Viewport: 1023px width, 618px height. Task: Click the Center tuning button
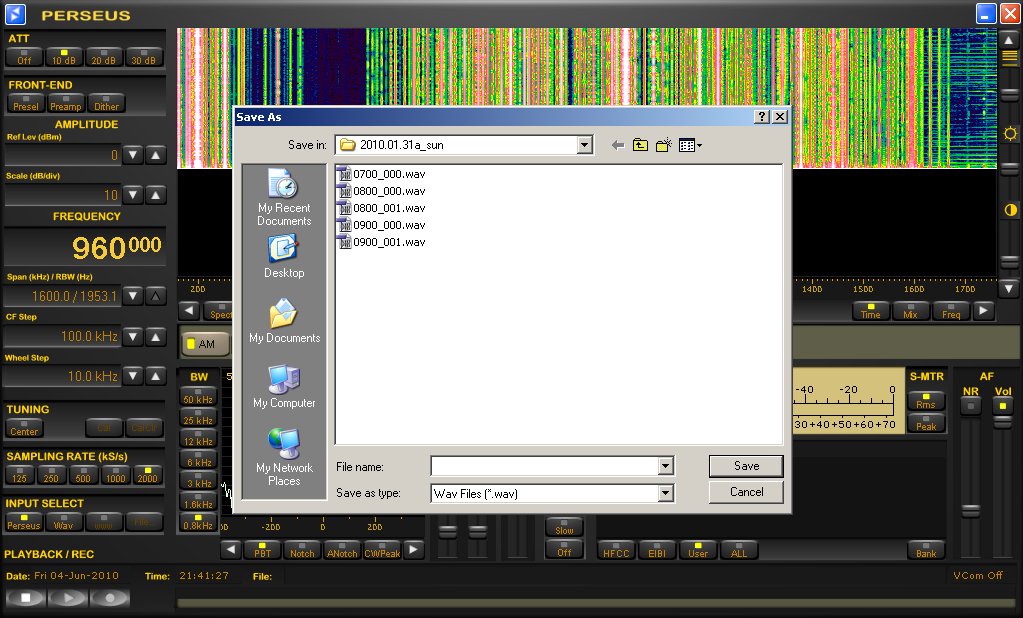click(24, 428)
